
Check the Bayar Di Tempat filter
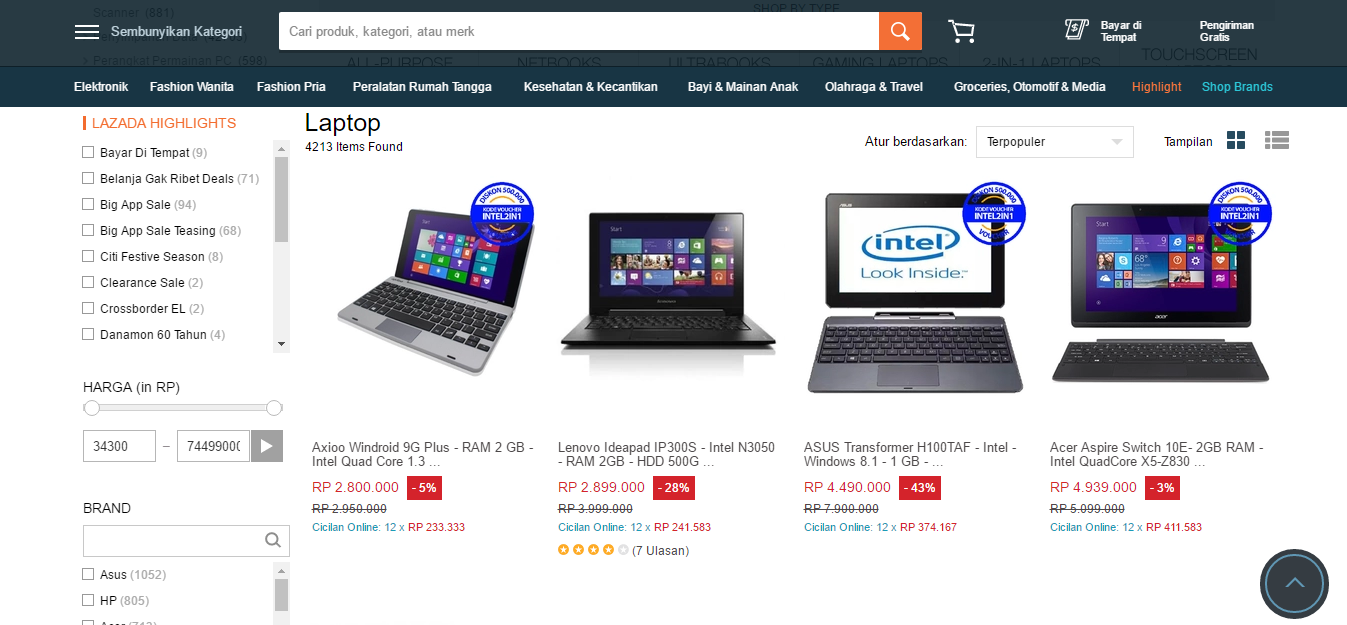(88, 152)
